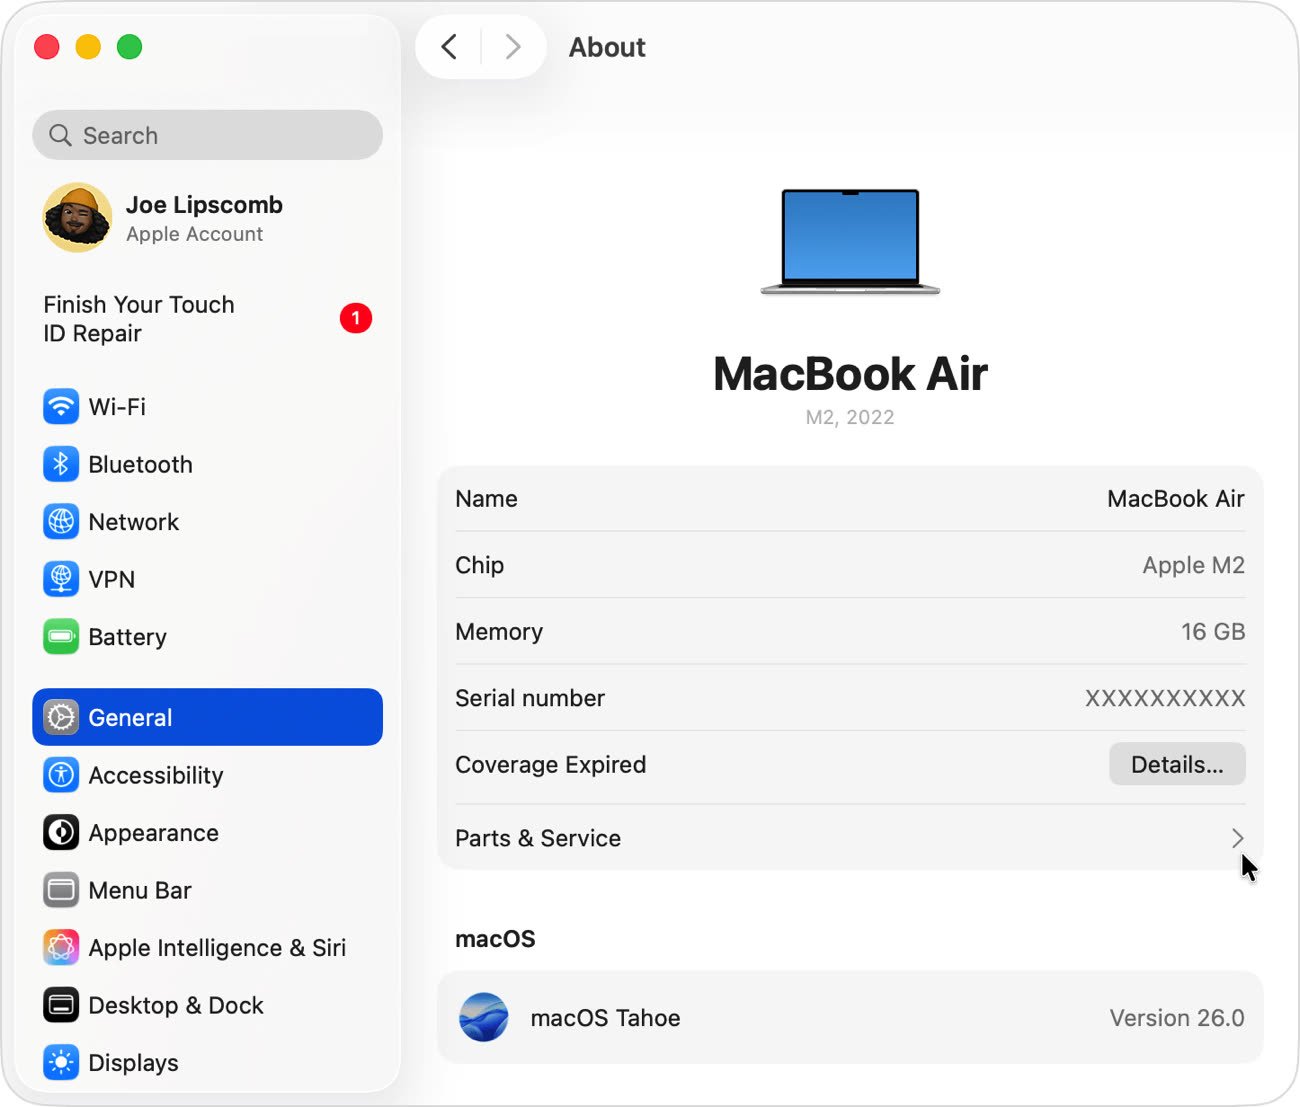Click the red notification badge

pyautogui.click(x=356, y=318)
